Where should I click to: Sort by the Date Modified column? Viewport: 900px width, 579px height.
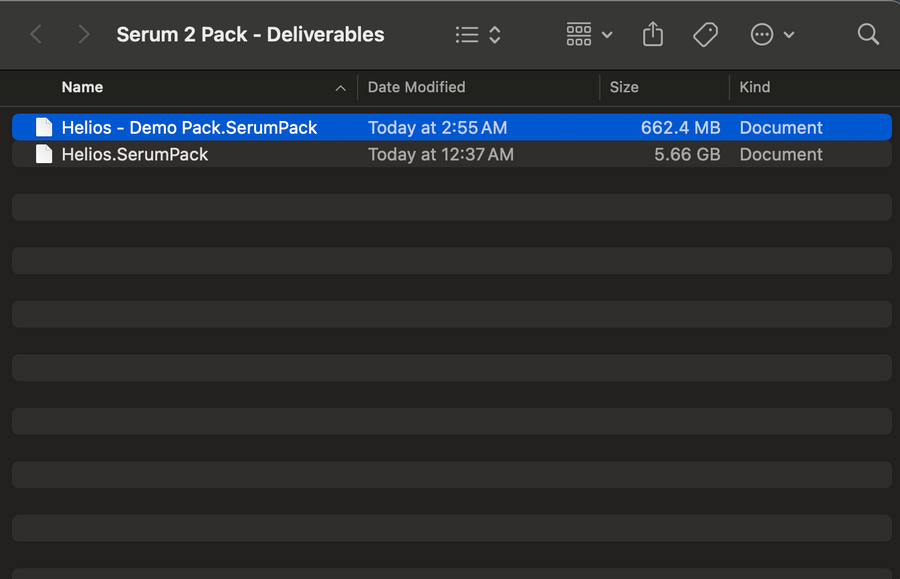(416, 87)
